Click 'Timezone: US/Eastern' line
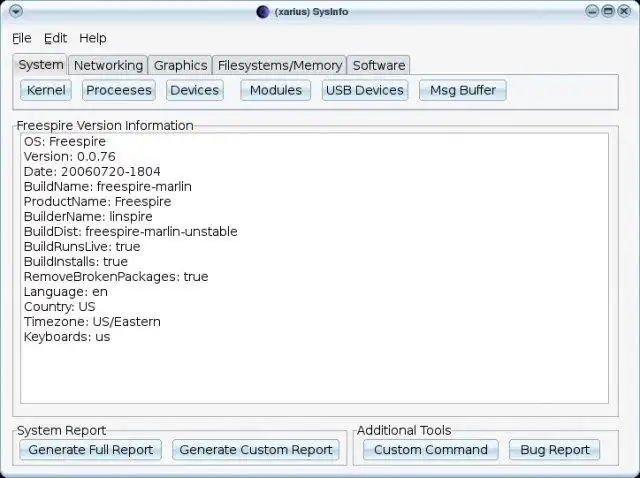640x478 pixels. coord(92,322)
